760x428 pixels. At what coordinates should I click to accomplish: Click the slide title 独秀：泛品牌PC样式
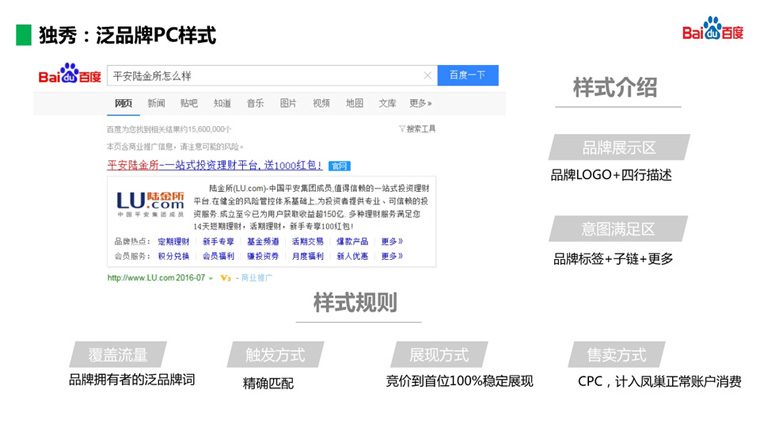pyautogui.click(x=127, y=35)
